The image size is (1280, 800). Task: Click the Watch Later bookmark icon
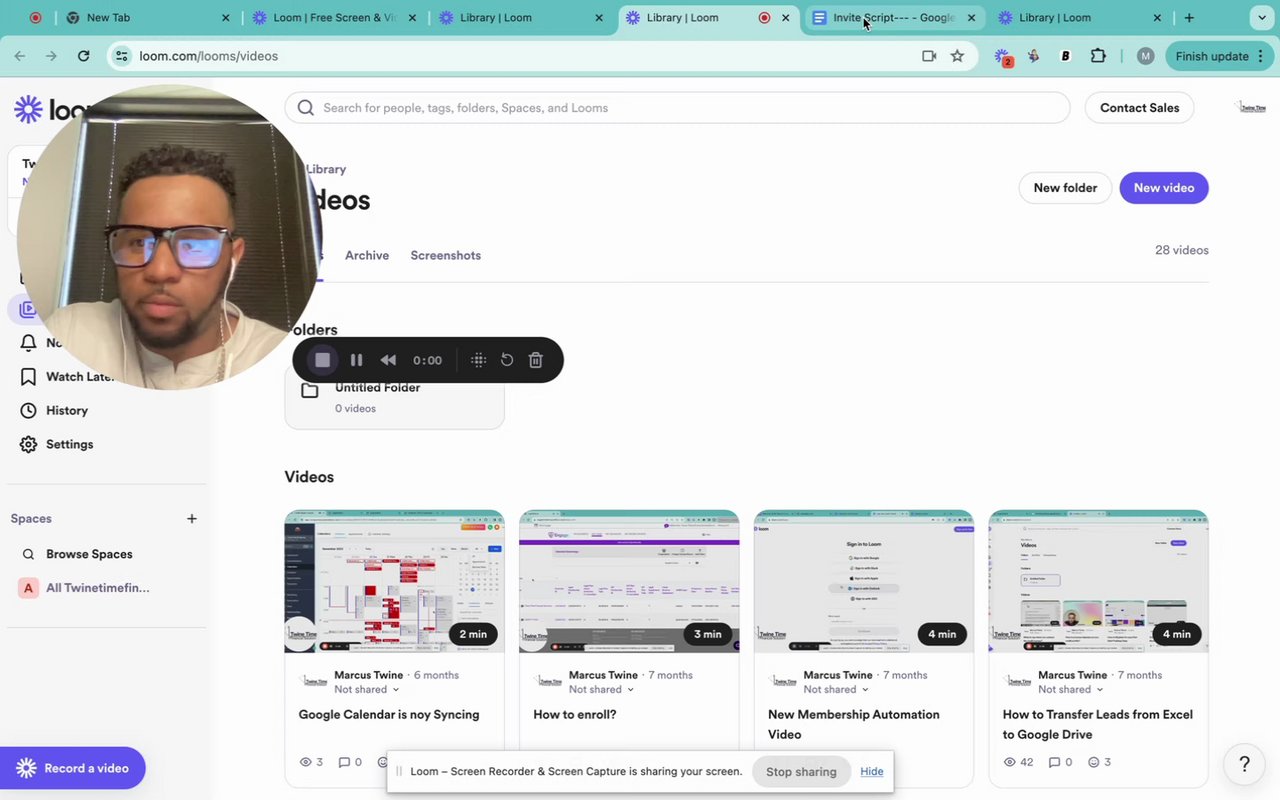coord(28,377)
